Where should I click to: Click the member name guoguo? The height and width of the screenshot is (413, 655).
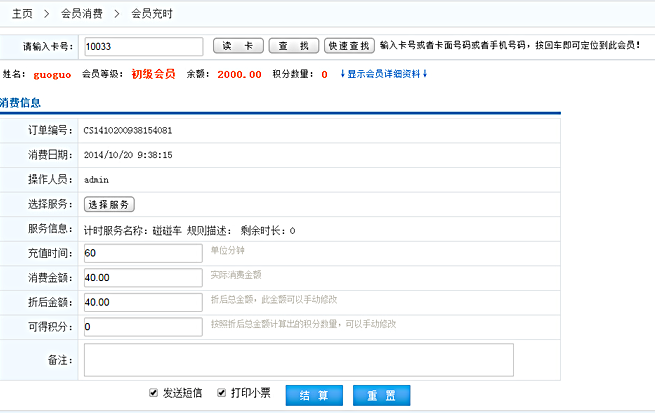point(51,74)
